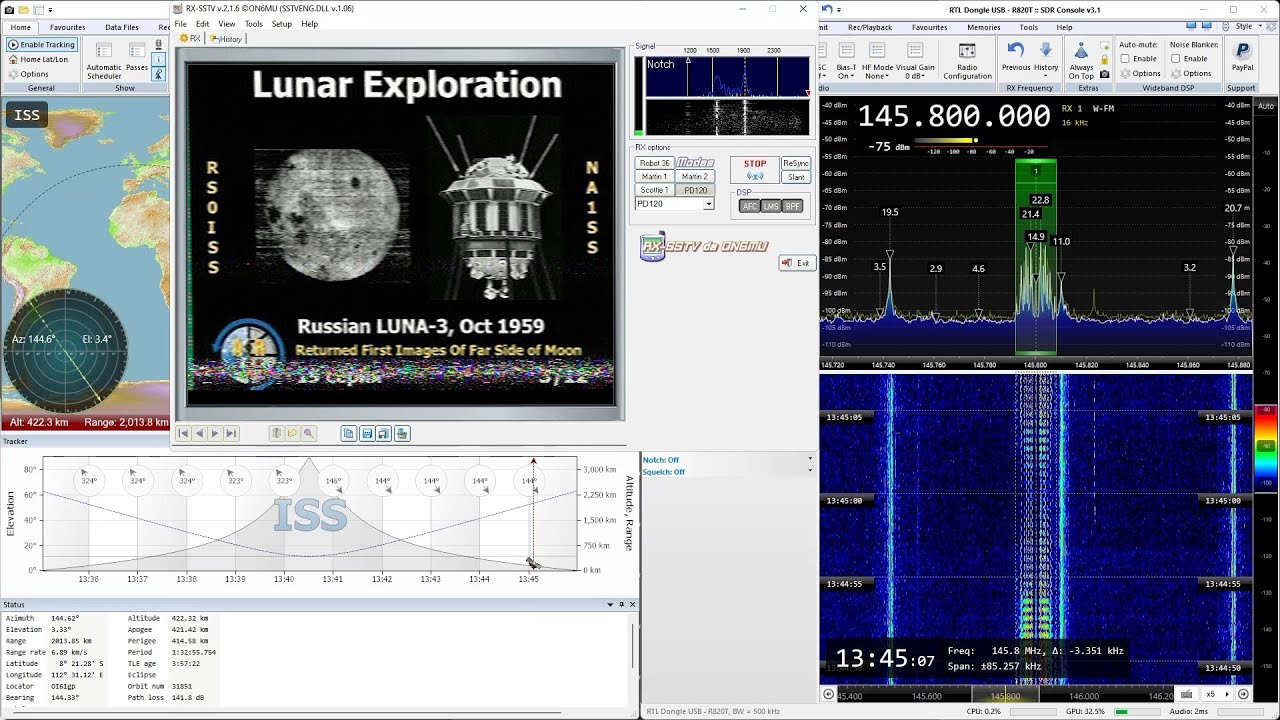Open the RX-SSTV Setup menu
The image size is (1280, 720).
282,24
